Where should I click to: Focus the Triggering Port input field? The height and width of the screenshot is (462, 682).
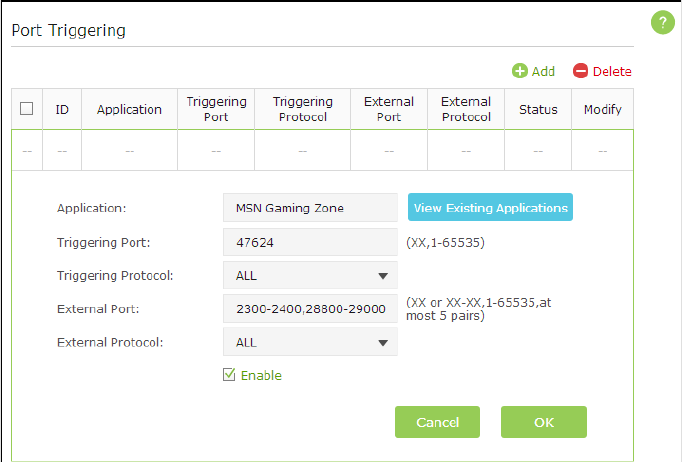tap(310, 242)
